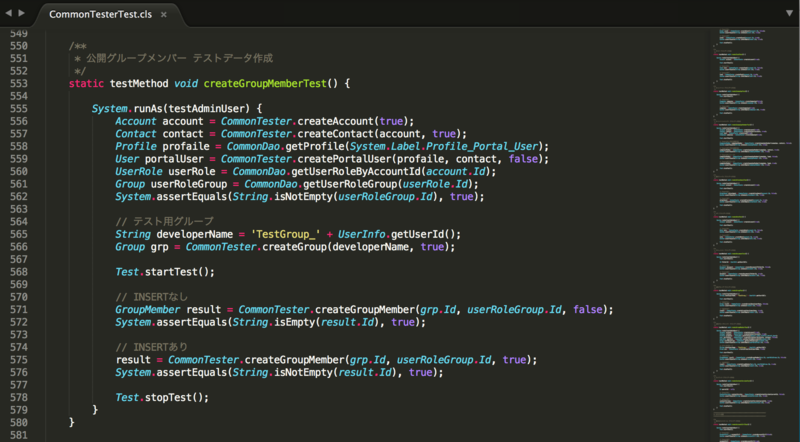
Task: Click 'createPortalUser' on line 559
Action: [344, 159]
